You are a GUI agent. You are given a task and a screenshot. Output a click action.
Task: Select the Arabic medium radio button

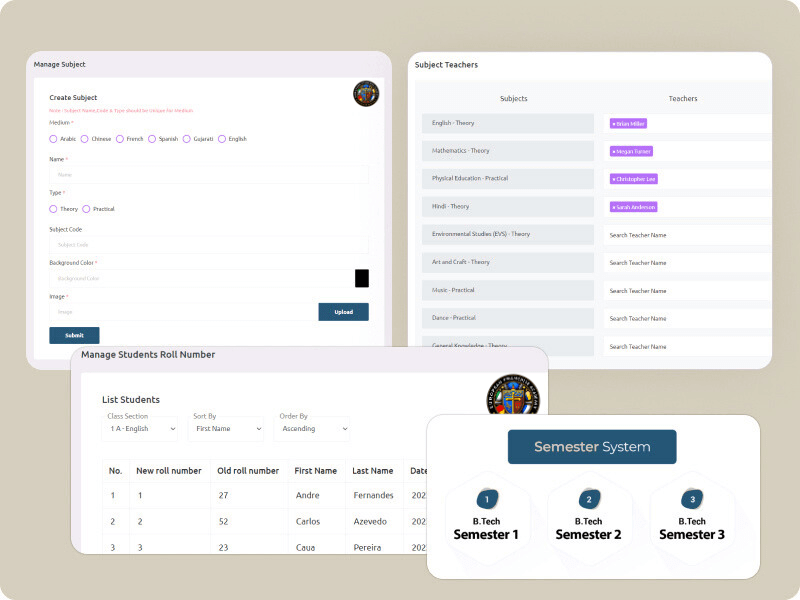(53, 139)
